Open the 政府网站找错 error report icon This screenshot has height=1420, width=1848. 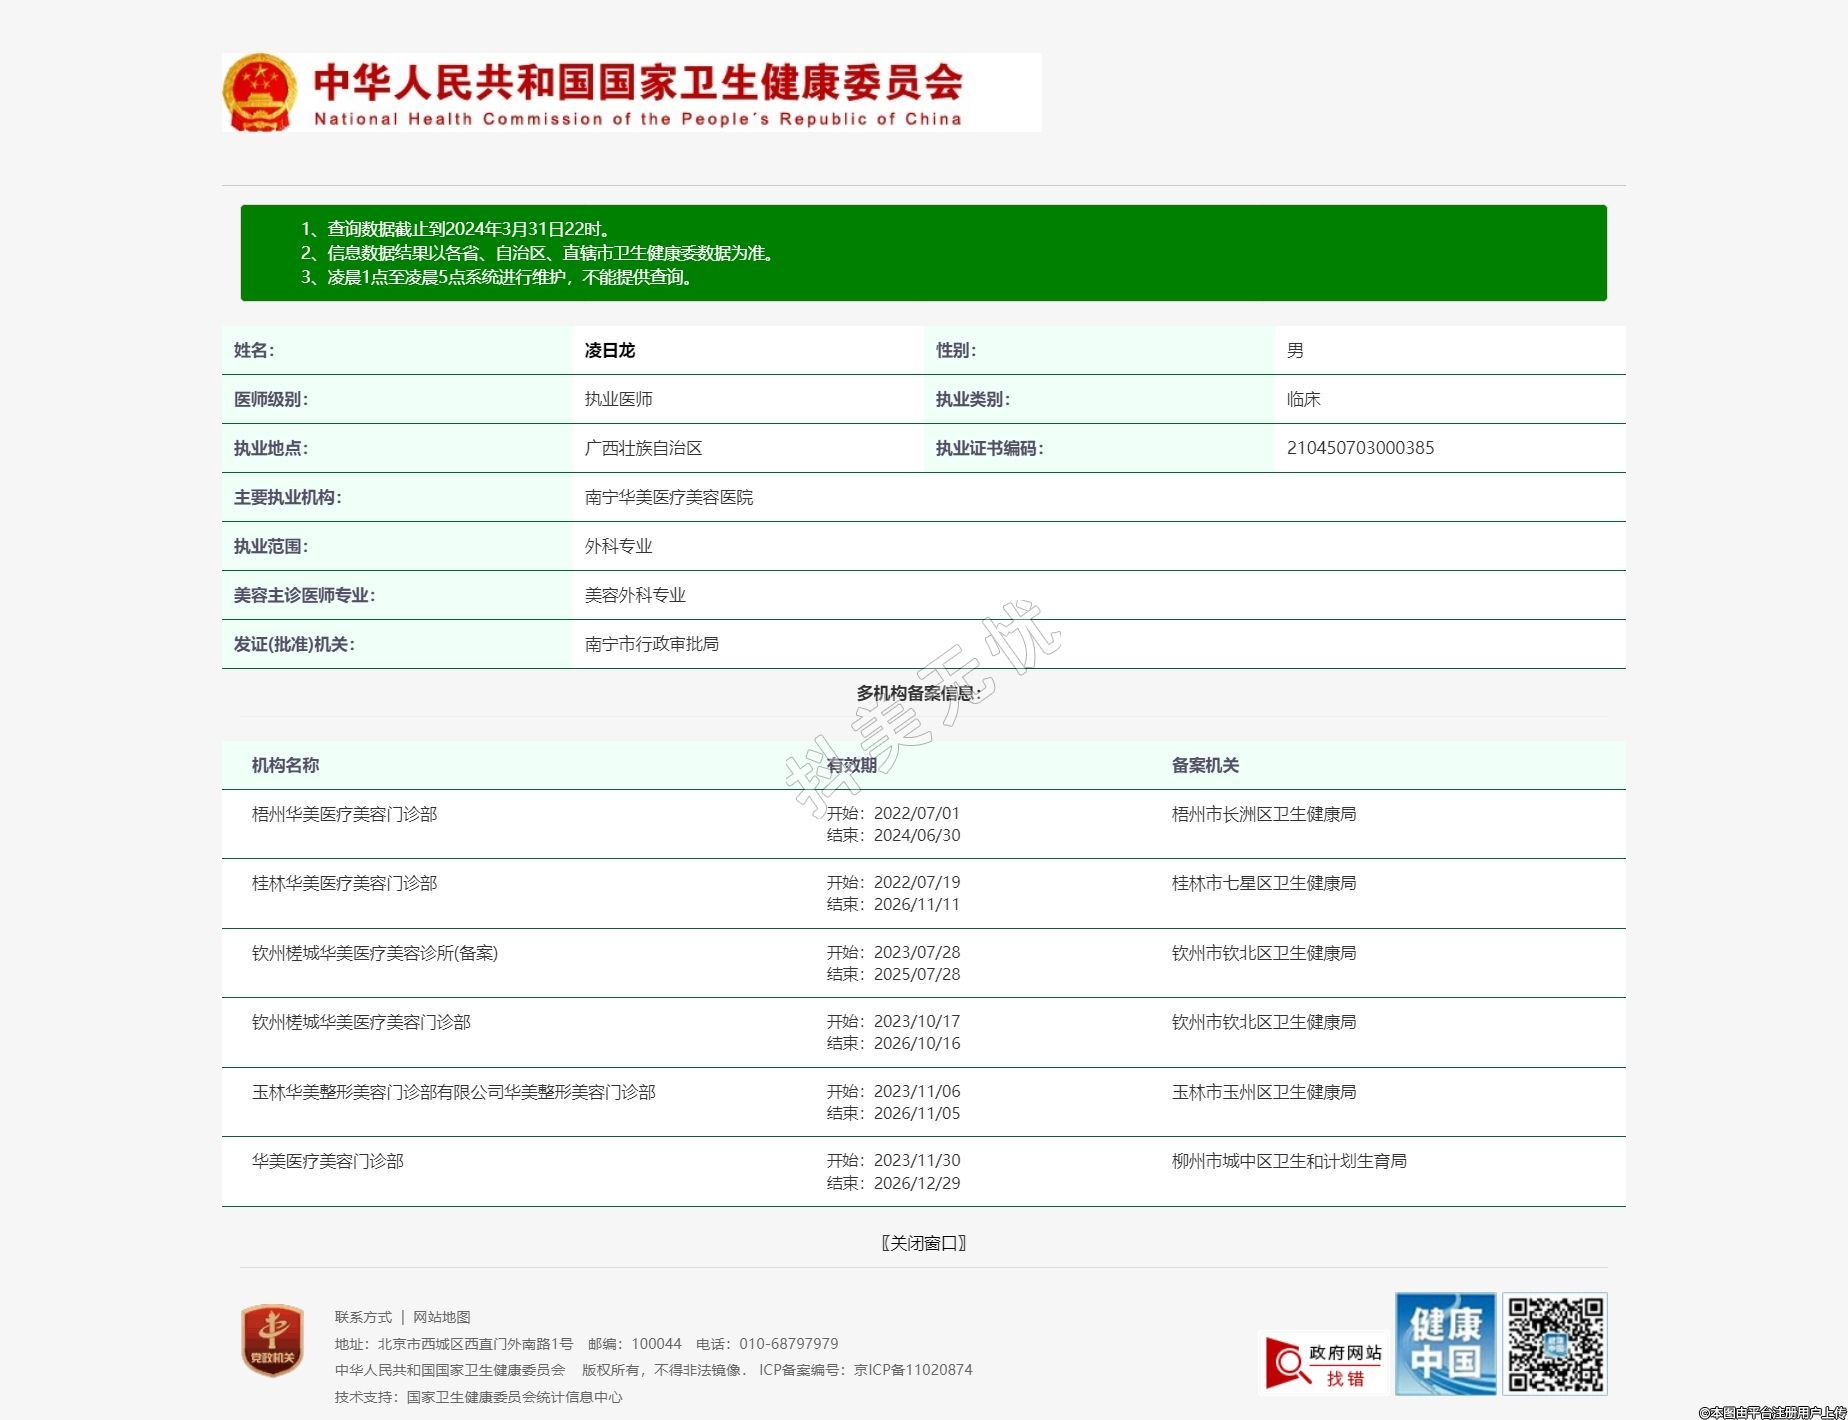click(x=1324, y=1364)
